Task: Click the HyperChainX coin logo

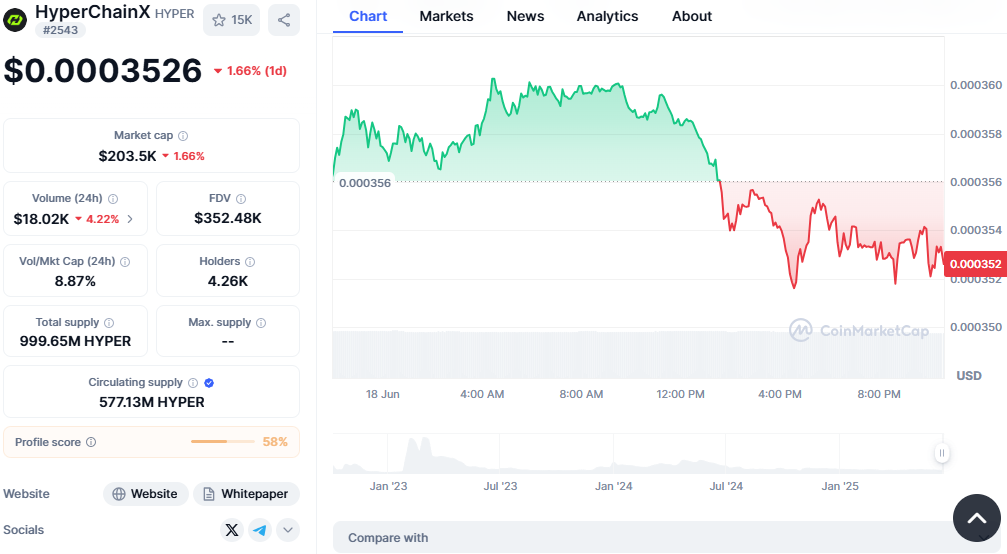Action: [15, 20]
